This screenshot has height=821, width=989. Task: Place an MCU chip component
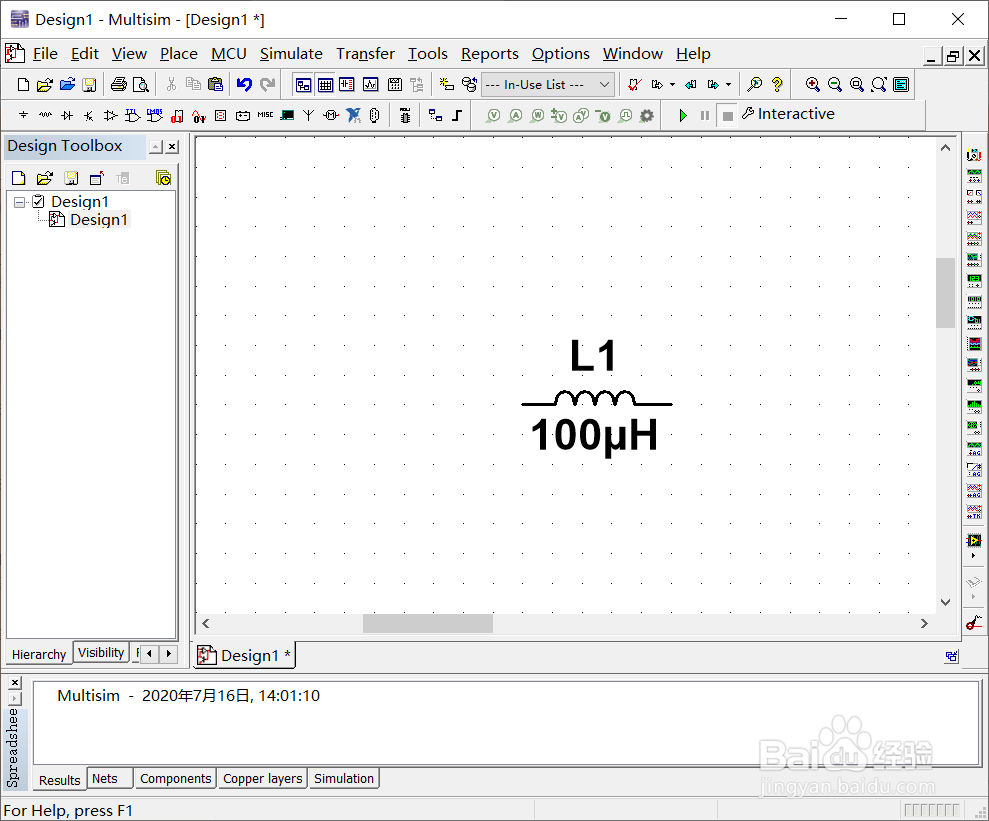click(x=405, y=115)
